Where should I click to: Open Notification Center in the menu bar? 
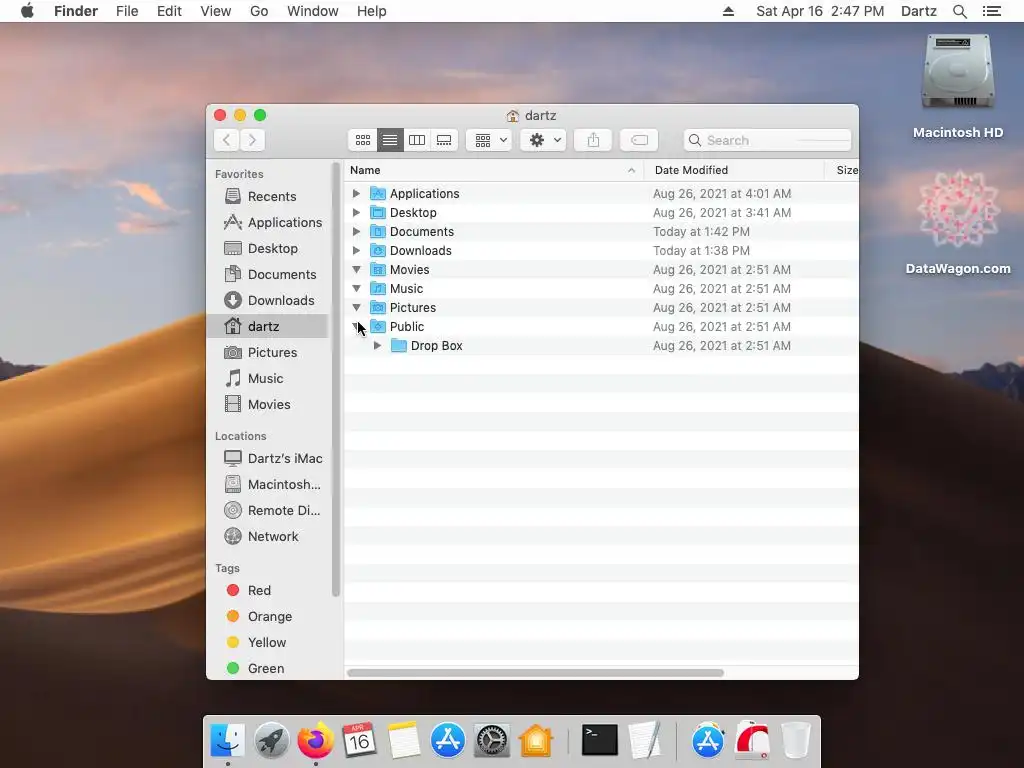click(x=991, y=11)
